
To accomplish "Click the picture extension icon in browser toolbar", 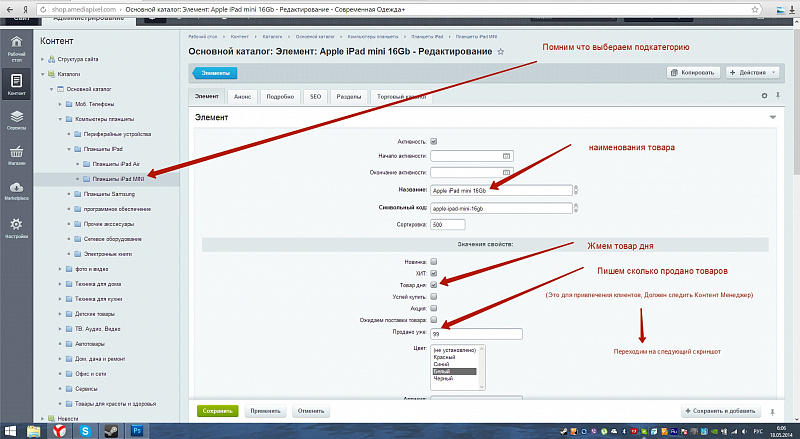I will [x=781, y=9].
